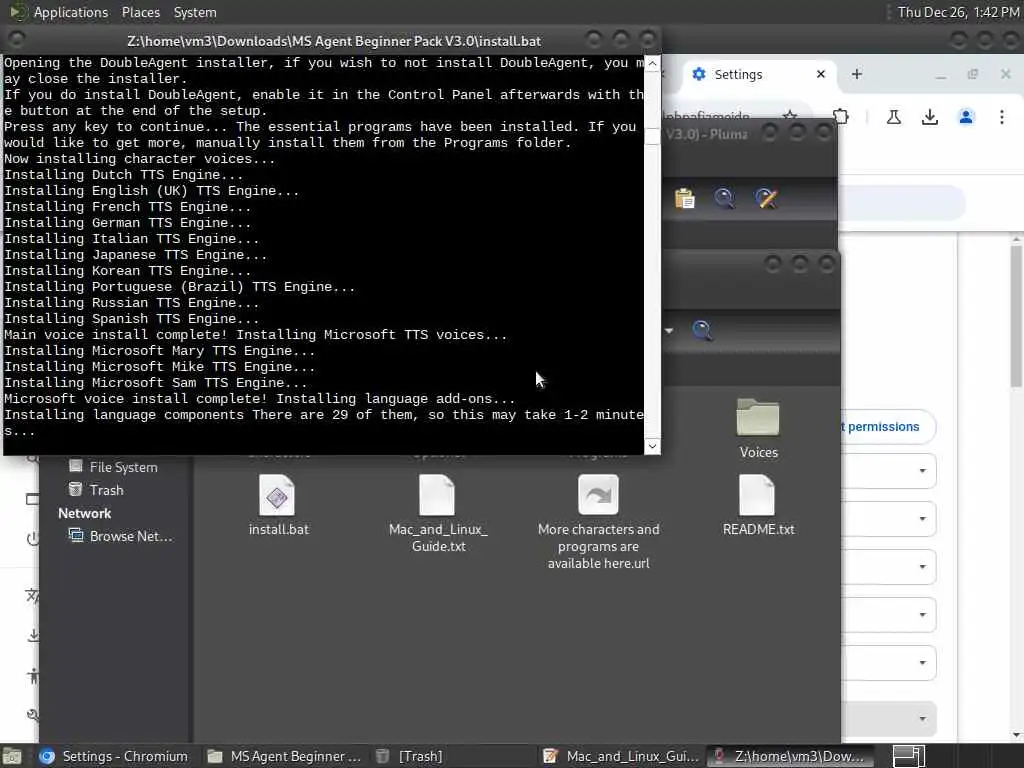Click the Chromium settings page scrollbar thumb

click(x=1016, y=315)
